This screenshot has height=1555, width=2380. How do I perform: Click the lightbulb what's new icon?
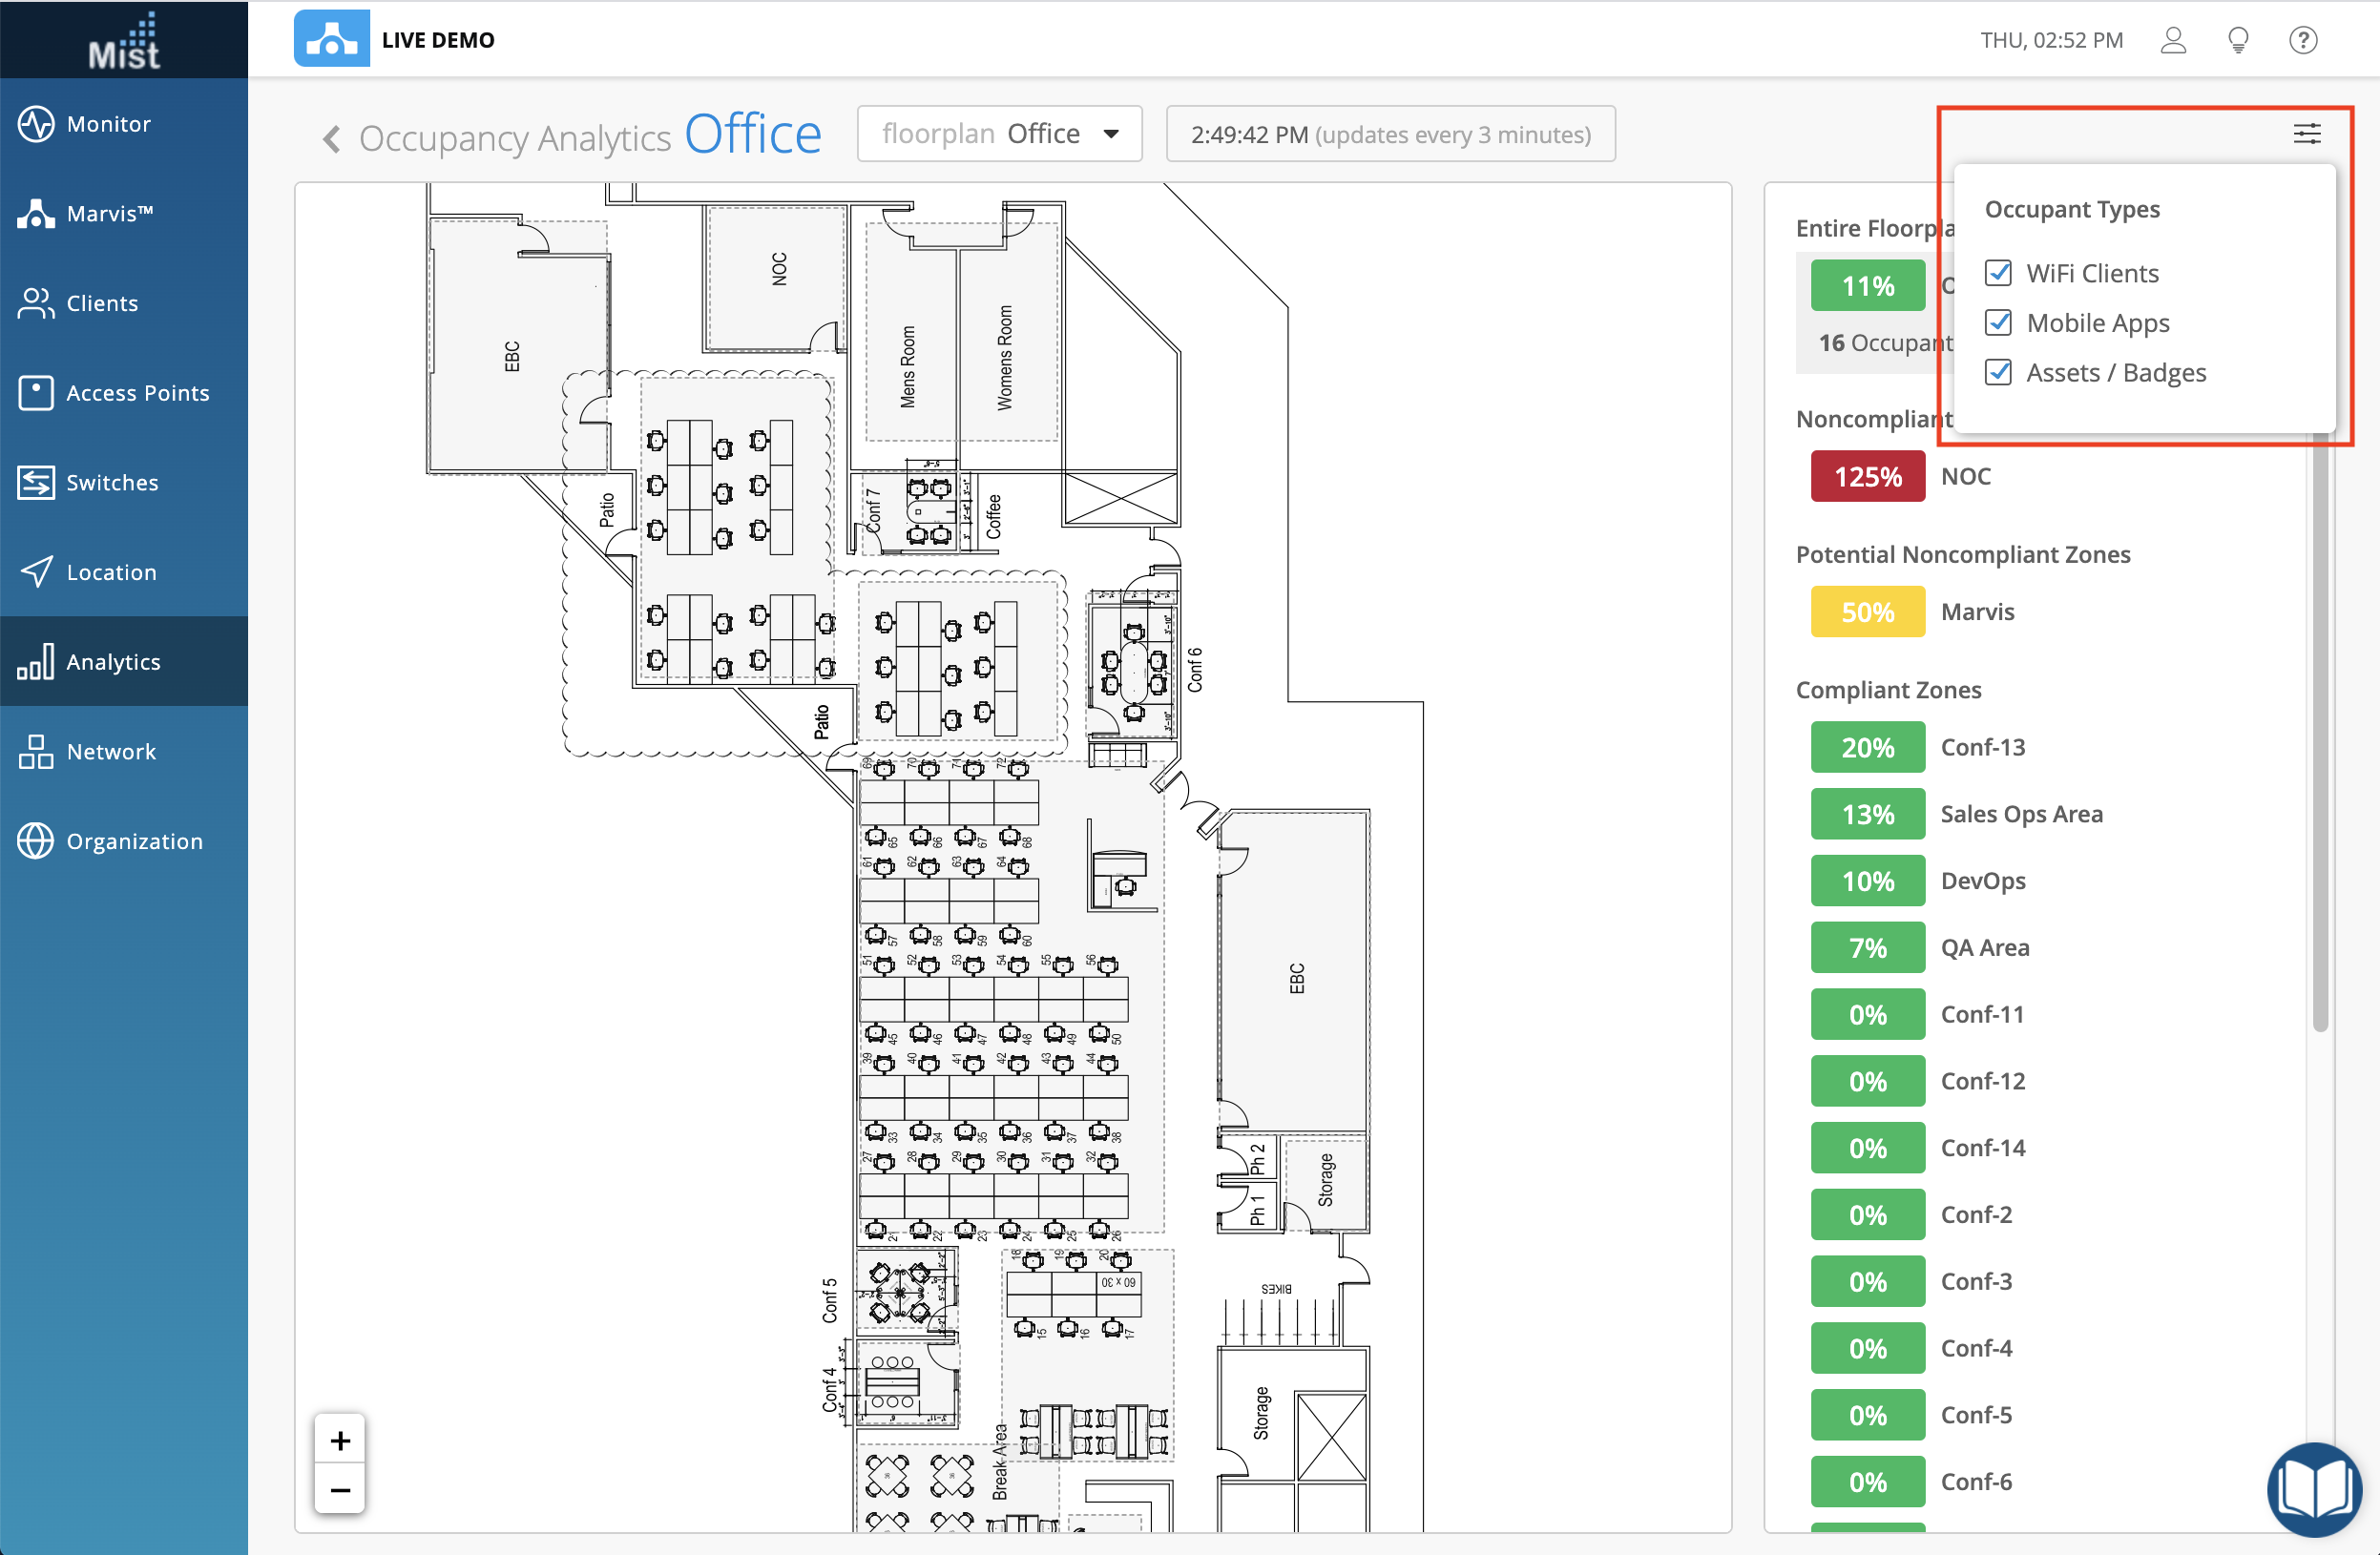click(x=2238, y=40)
